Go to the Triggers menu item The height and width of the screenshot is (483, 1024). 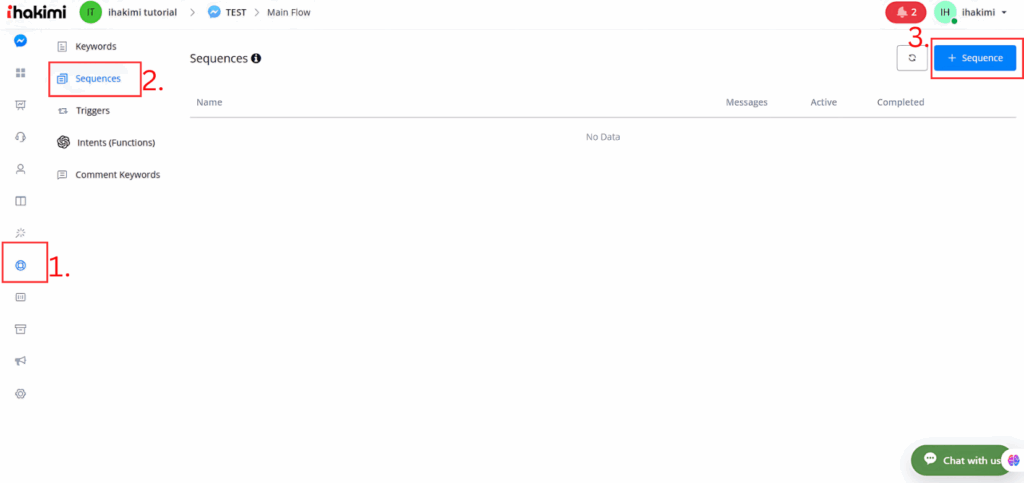(x=92, y=110)
